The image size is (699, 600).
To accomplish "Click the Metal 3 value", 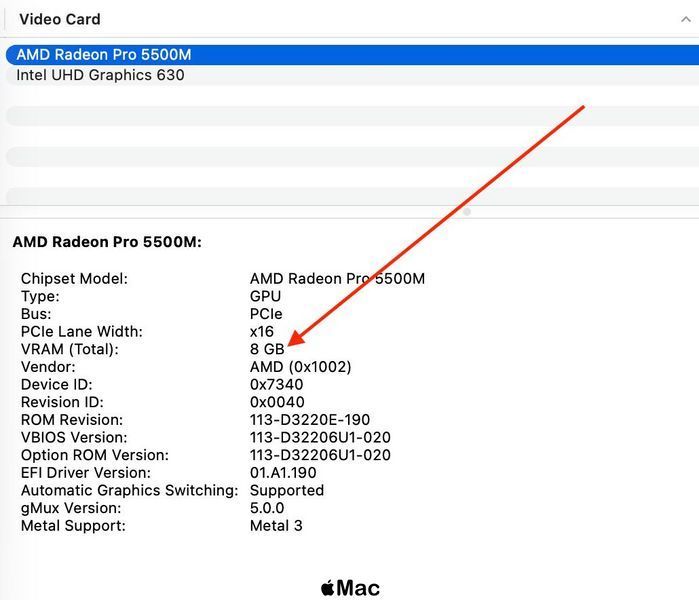I will pos(276,526).
